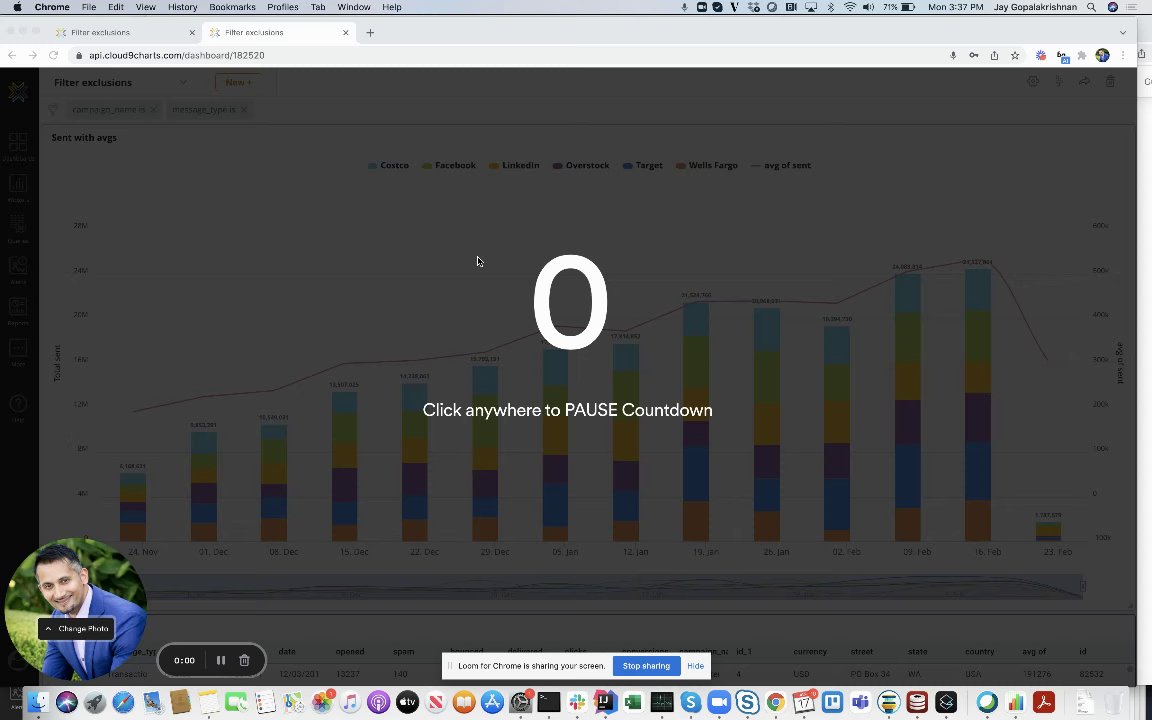The height and width of the screenshot is (720, 1152).
Task: Click the chart range navigator handle
Action: [x=1083, y=586]
